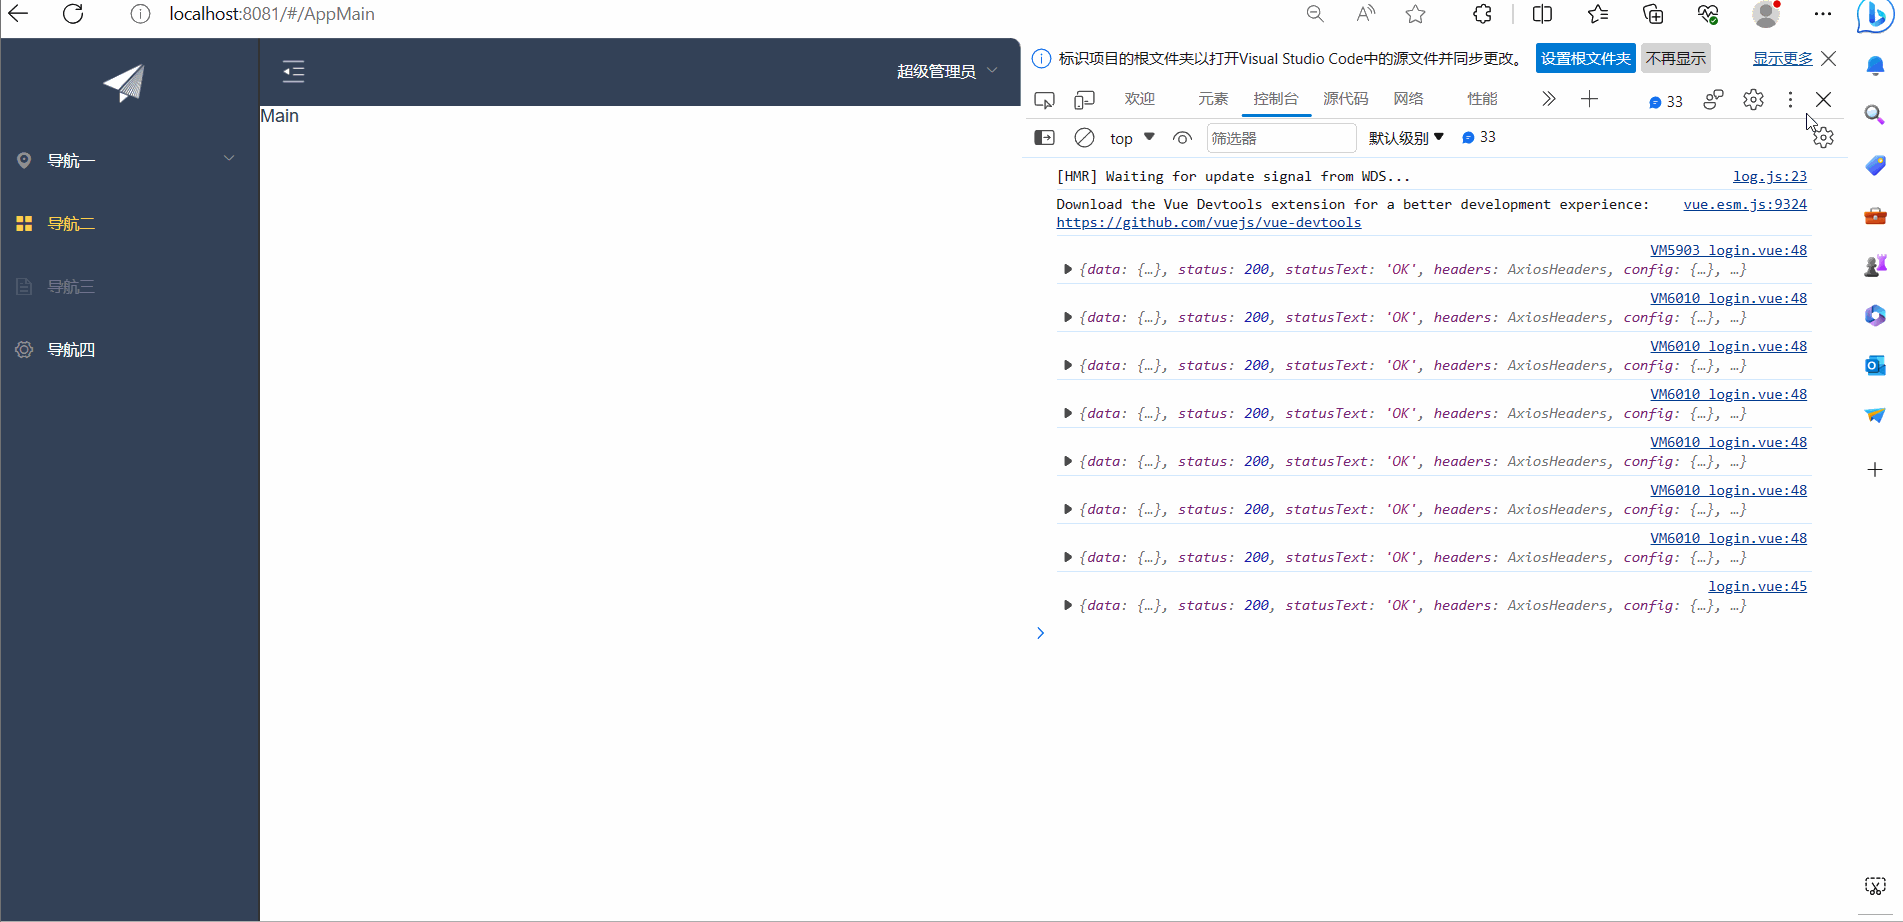The image size is (1903, 922).
Task: Open favorites list icon
Action: pos(1598,14)
